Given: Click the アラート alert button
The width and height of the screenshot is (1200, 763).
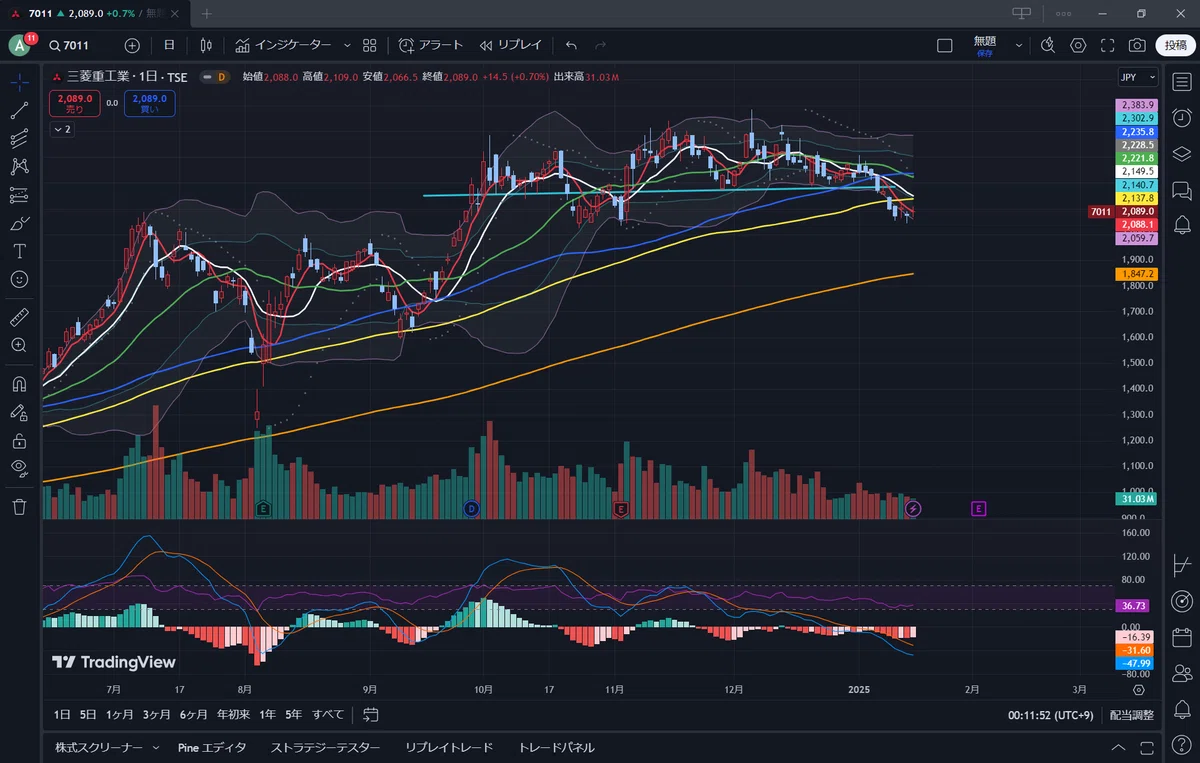Looking at the screenshot, I should [431, 45].
